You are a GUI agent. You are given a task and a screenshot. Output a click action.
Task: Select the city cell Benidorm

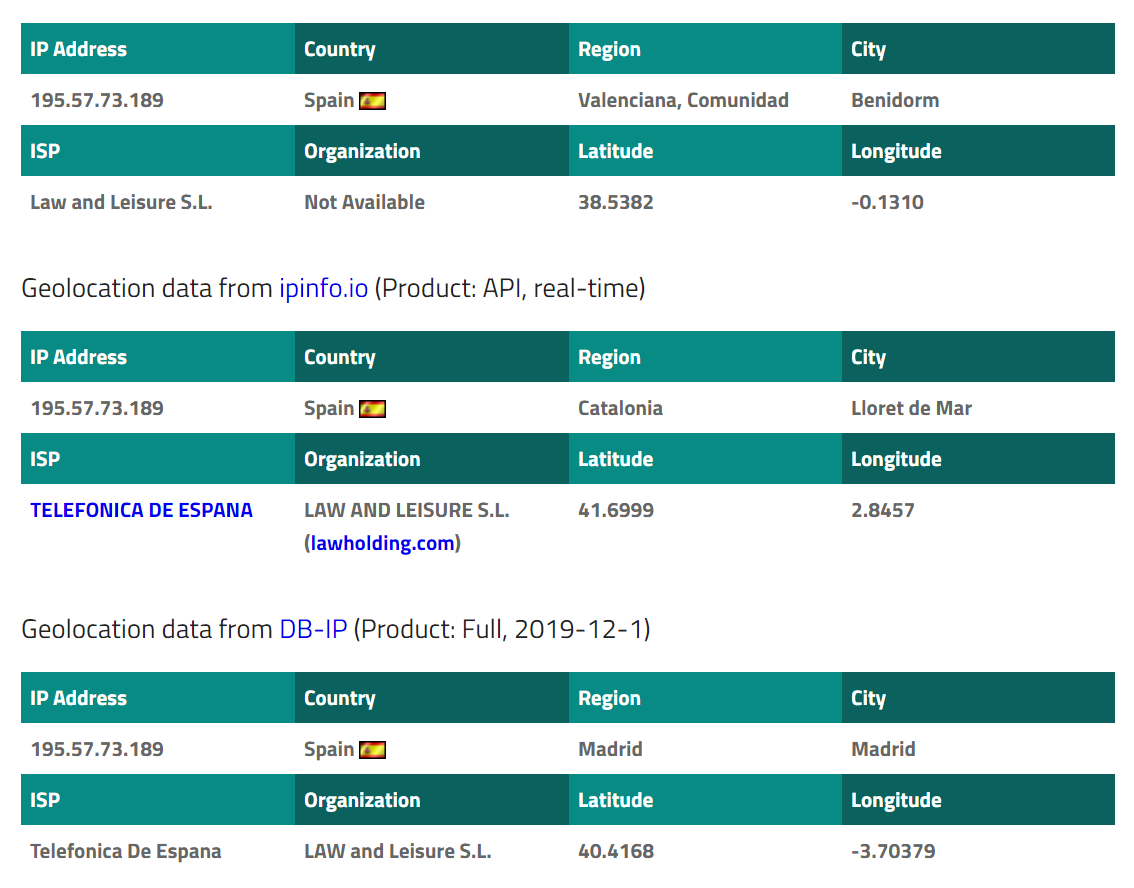pos(895,100)
